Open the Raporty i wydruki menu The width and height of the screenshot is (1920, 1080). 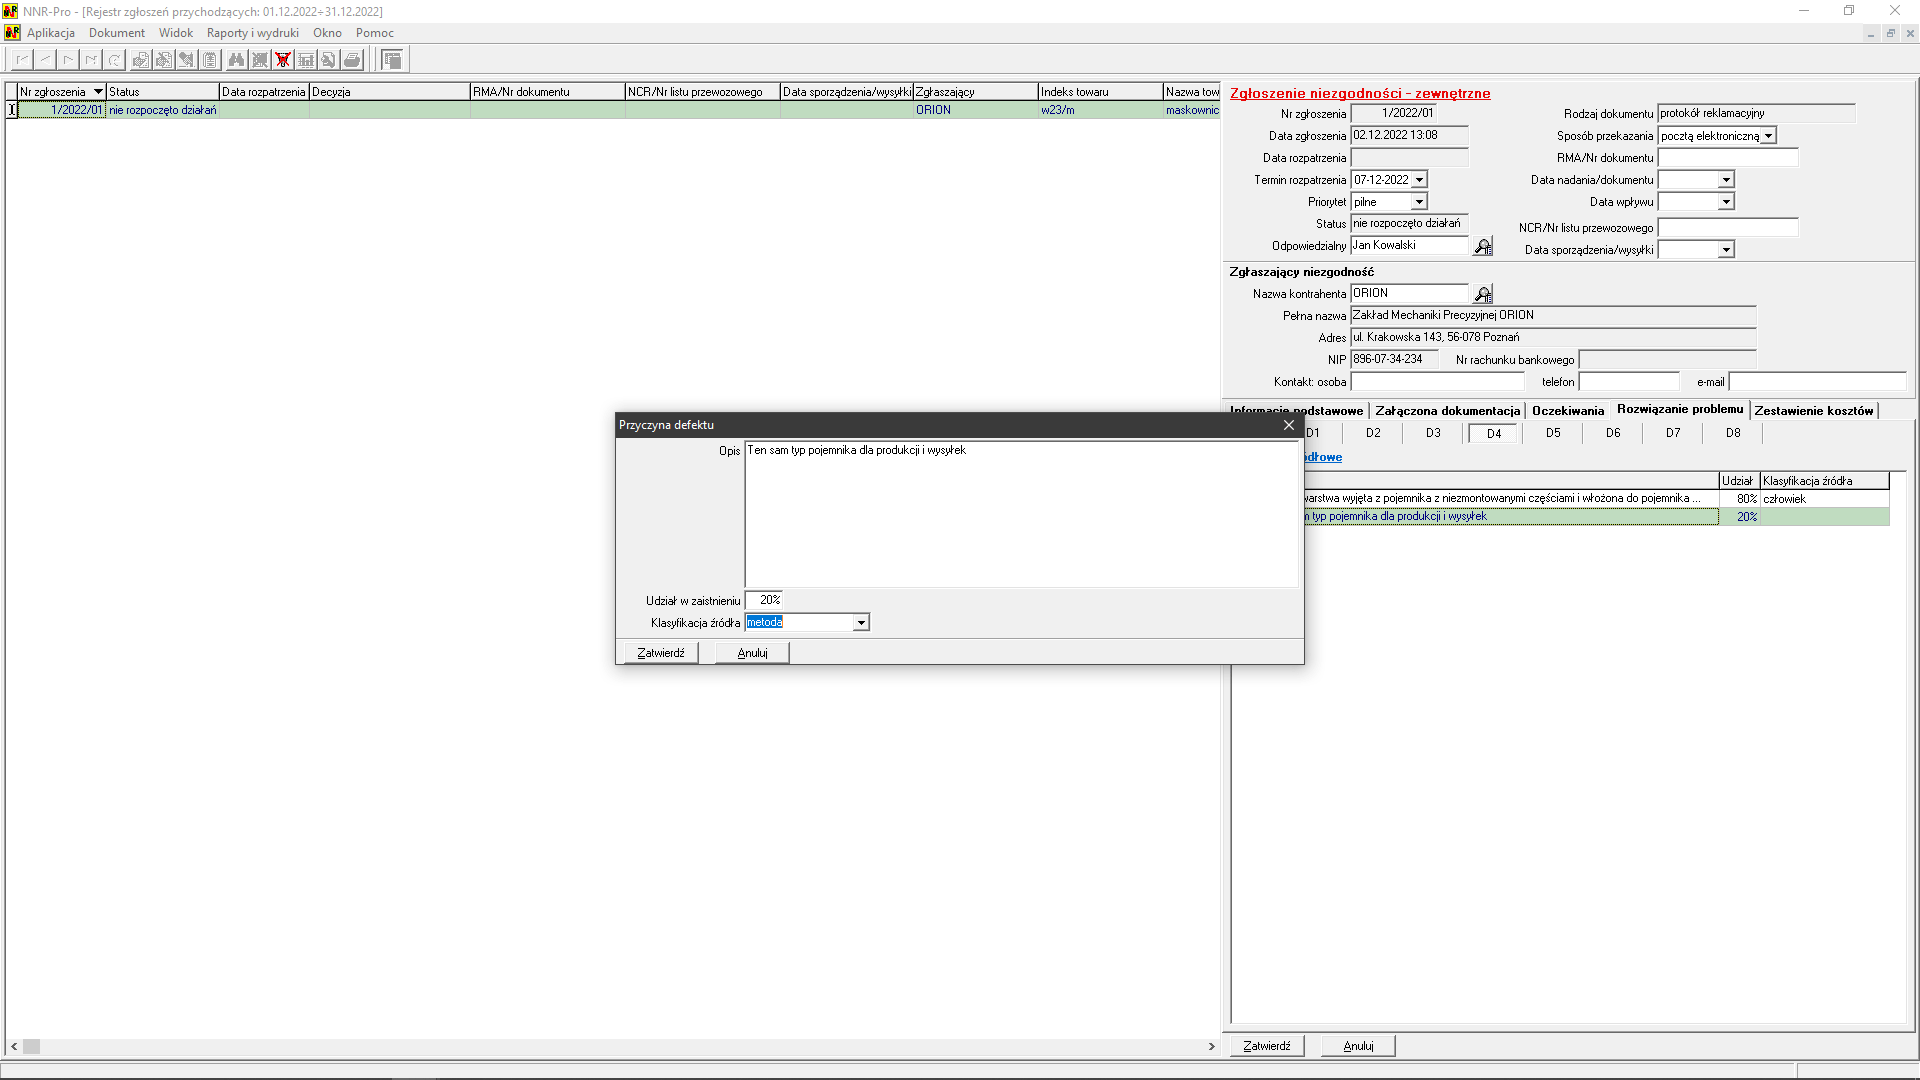pyautogui.click(x=252, y=33)
